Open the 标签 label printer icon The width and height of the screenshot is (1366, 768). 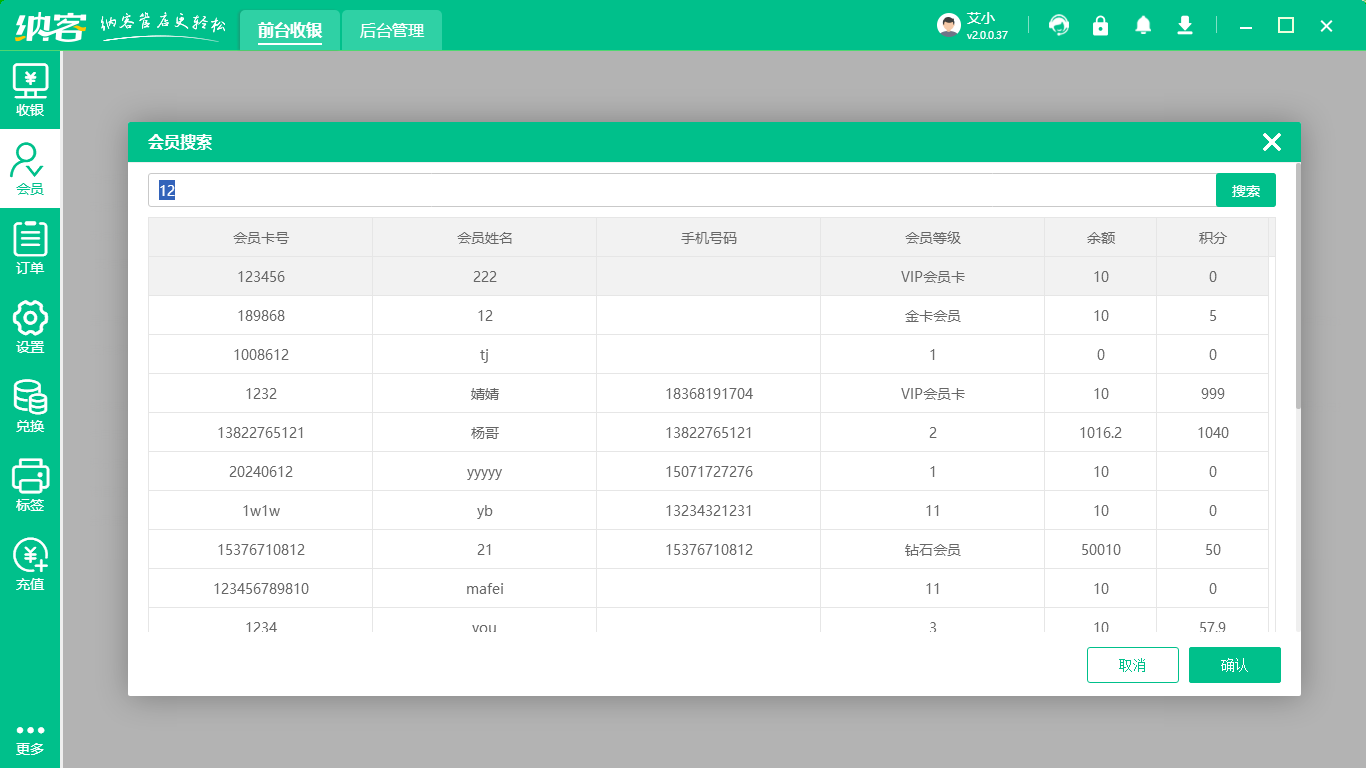coord(30,484)
